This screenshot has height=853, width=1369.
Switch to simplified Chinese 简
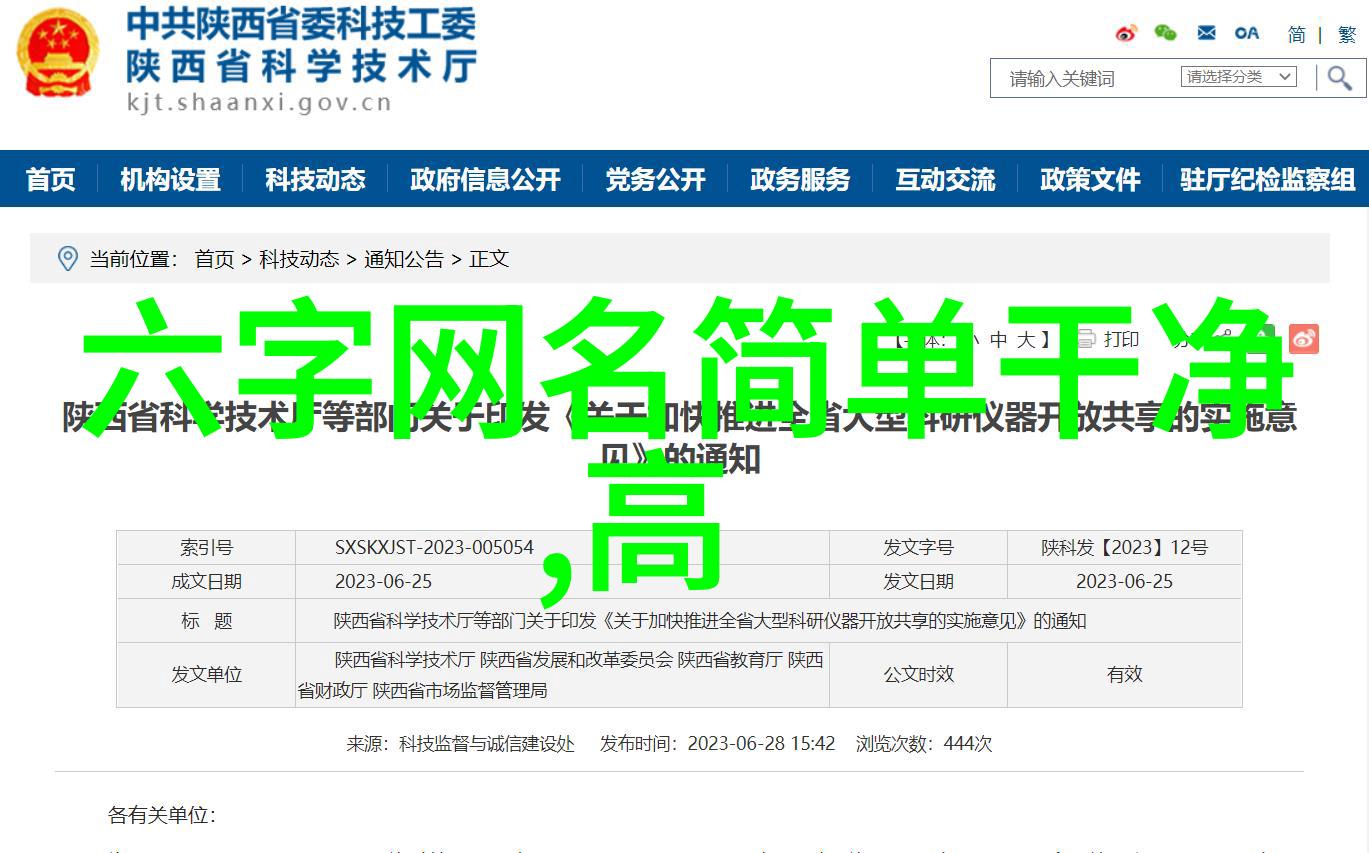coord(1296,34)
